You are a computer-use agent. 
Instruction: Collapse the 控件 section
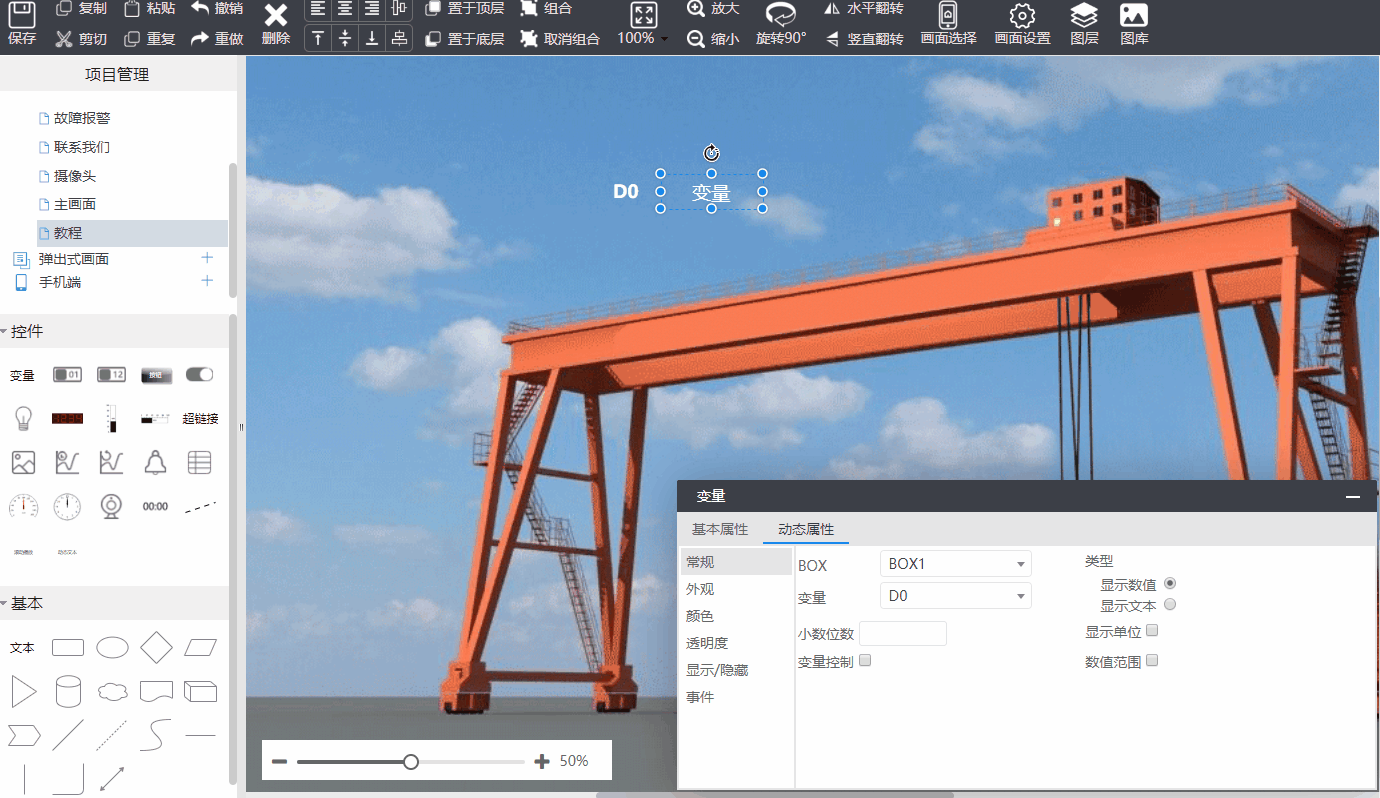point(4,331)
